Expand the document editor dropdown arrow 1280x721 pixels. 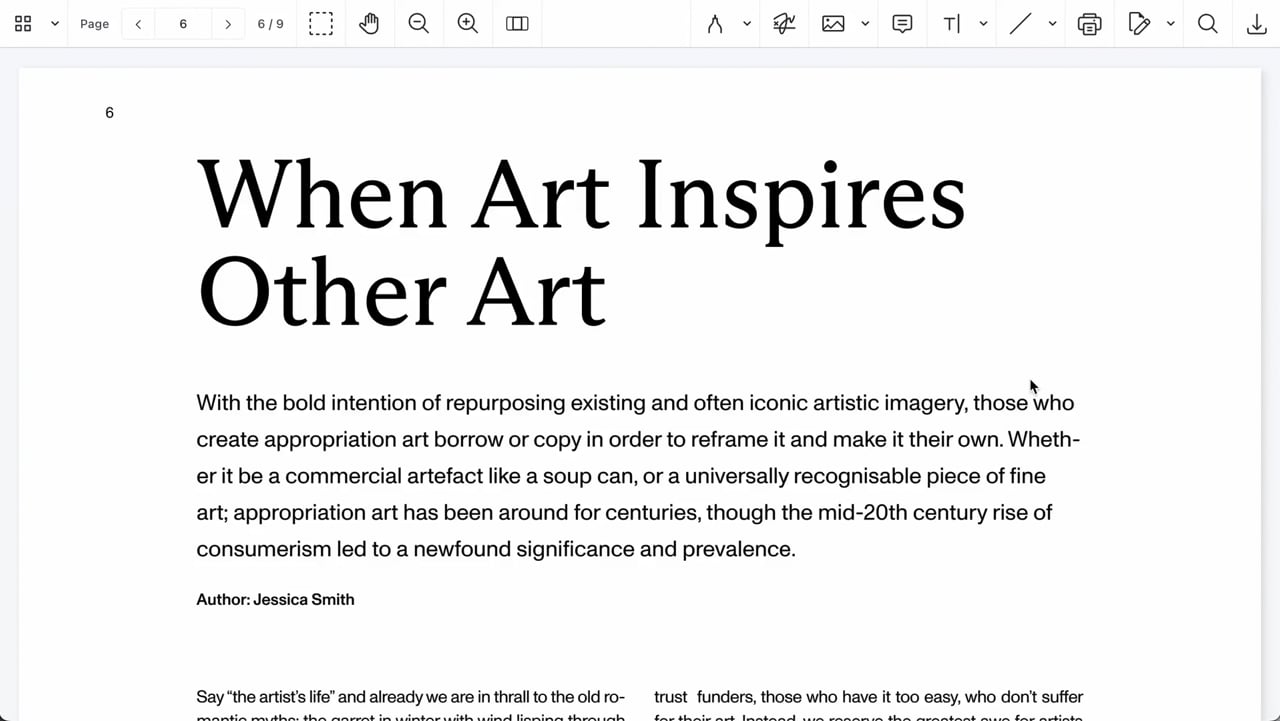[1170, 24]
